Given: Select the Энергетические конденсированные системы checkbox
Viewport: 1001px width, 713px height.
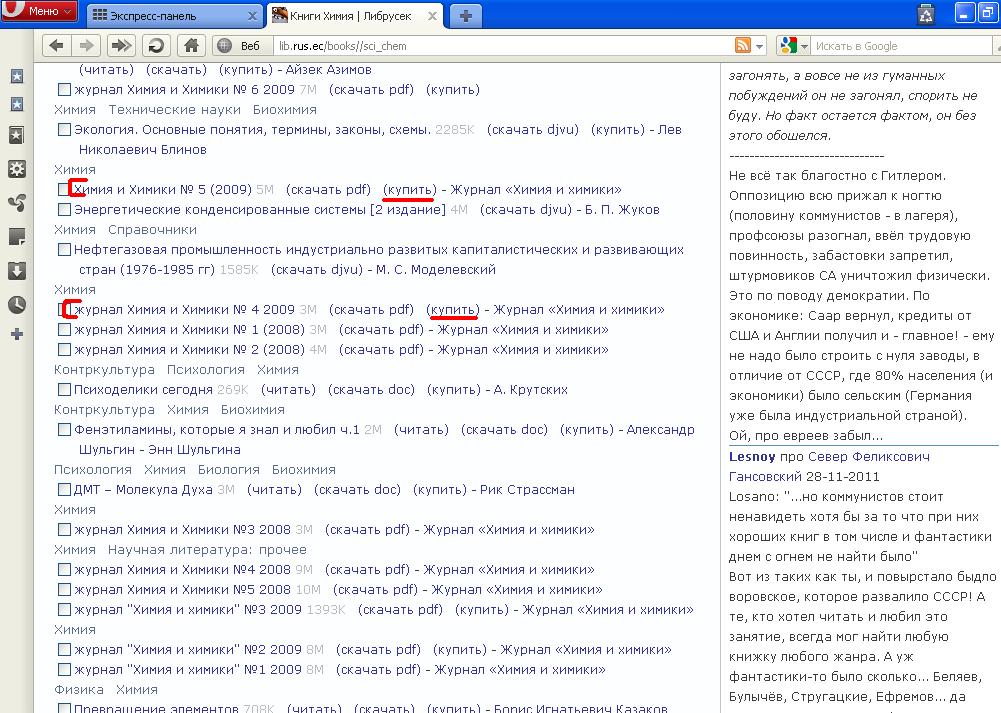Looking at the screenshot, I should (x=64, y=210).
